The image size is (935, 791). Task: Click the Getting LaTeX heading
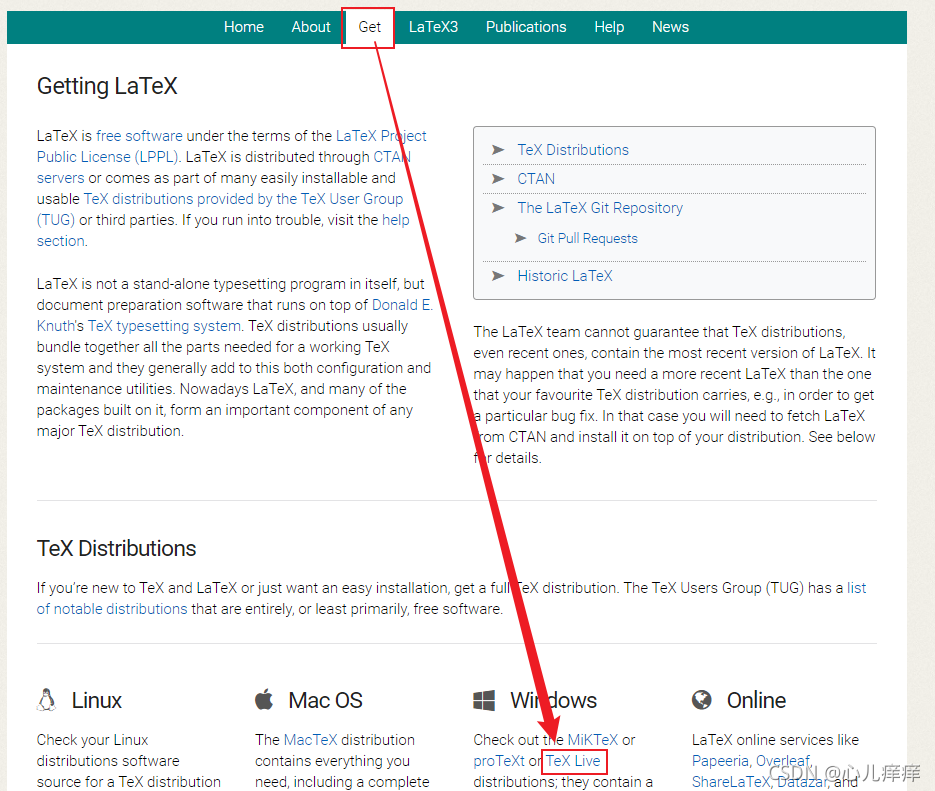[x=107, y=86]
